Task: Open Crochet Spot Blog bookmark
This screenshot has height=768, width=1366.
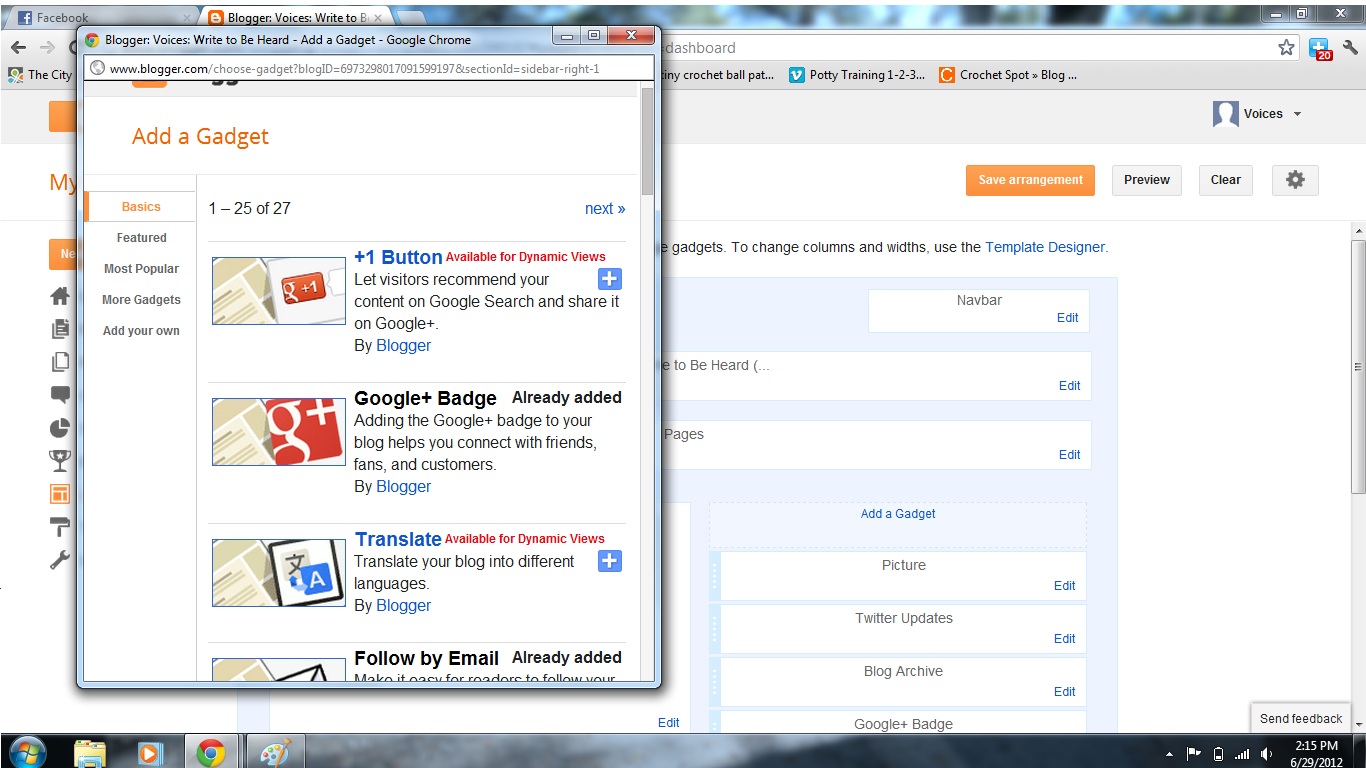Action: point(1008,75)
